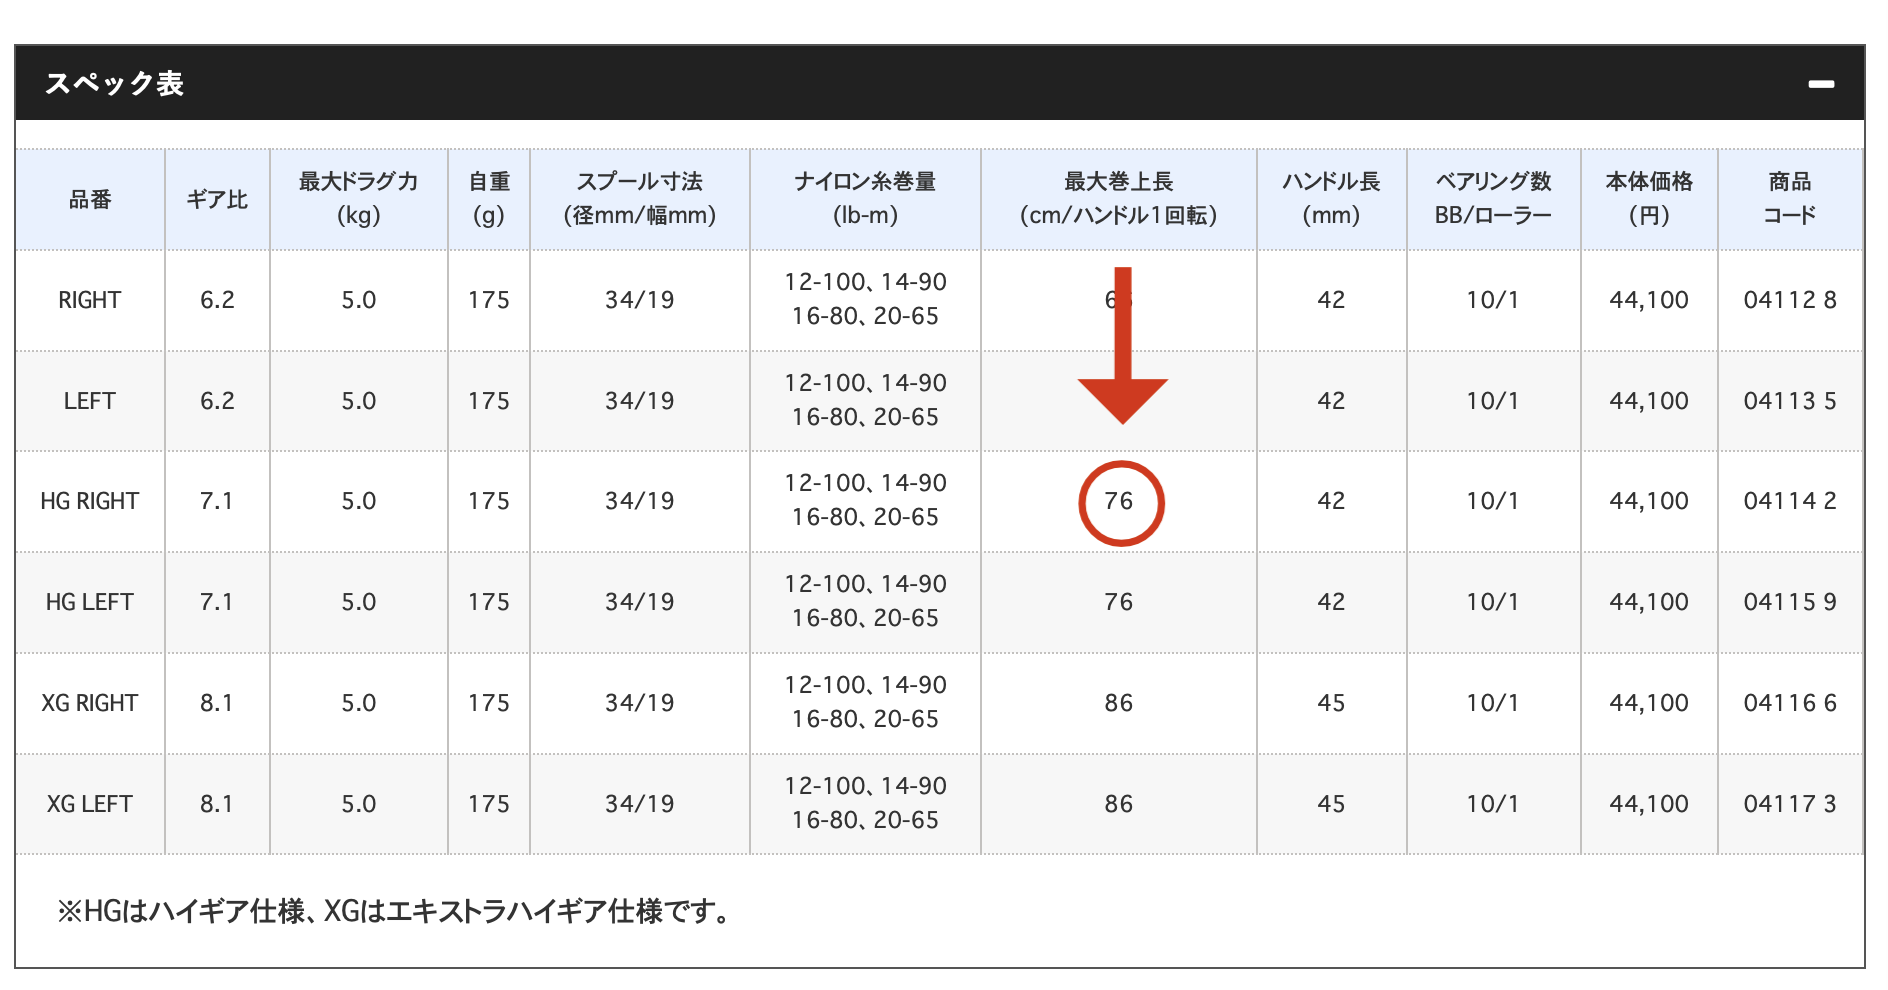Click the ハンドル長 (mm) header

tap(1330, 199)
